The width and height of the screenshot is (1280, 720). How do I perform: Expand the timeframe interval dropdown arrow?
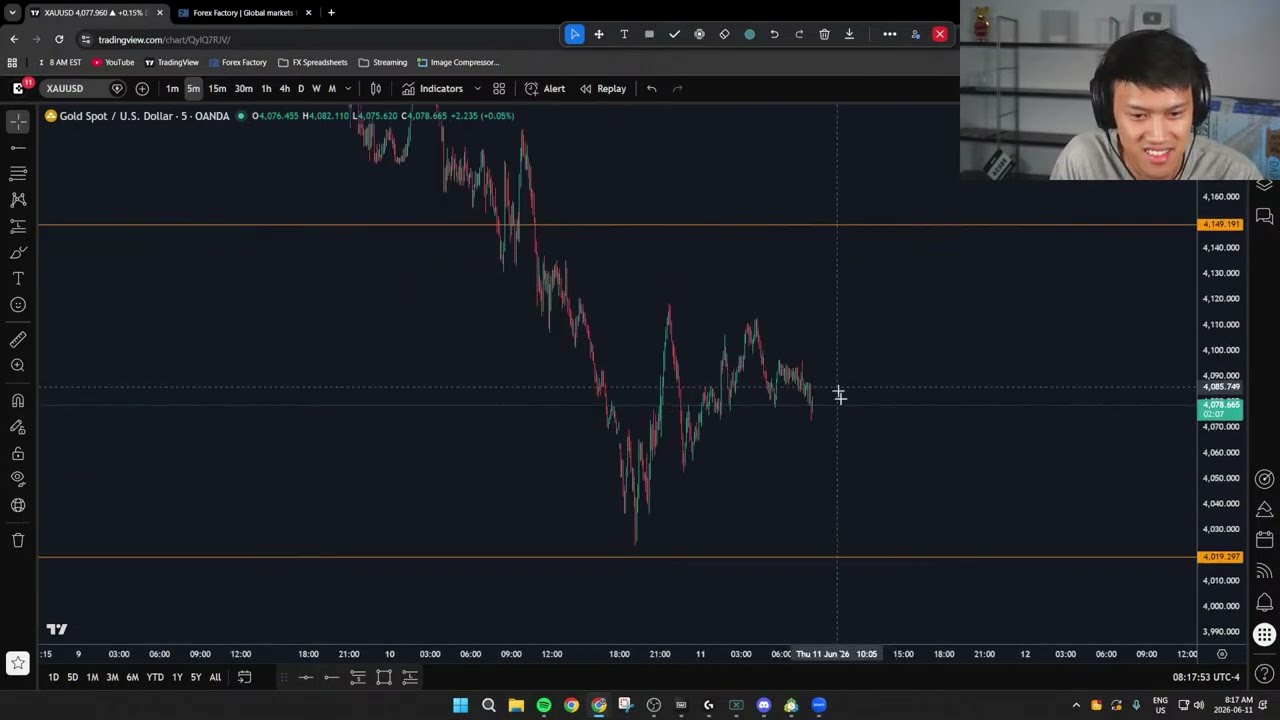(x=348, y=88)
